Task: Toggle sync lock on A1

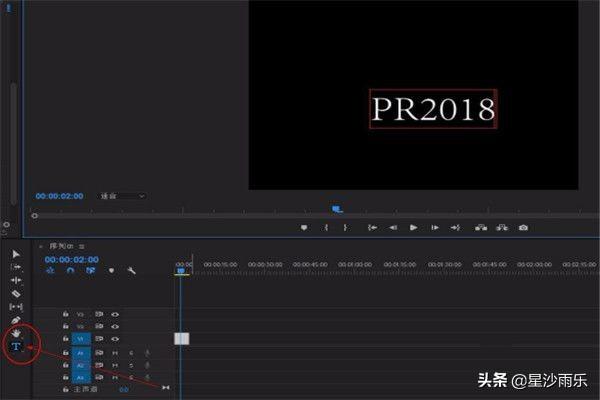Action: point(99,353)
